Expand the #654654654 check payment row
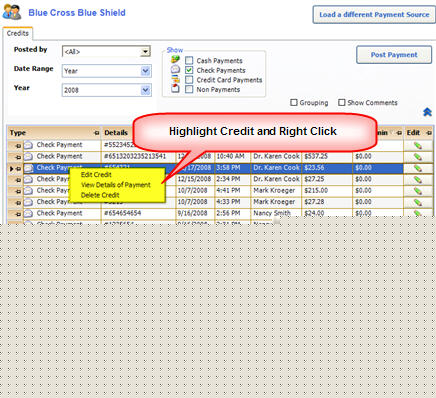Image resolution: width=436 pixels, height=398 pixels. click(18, 214)
